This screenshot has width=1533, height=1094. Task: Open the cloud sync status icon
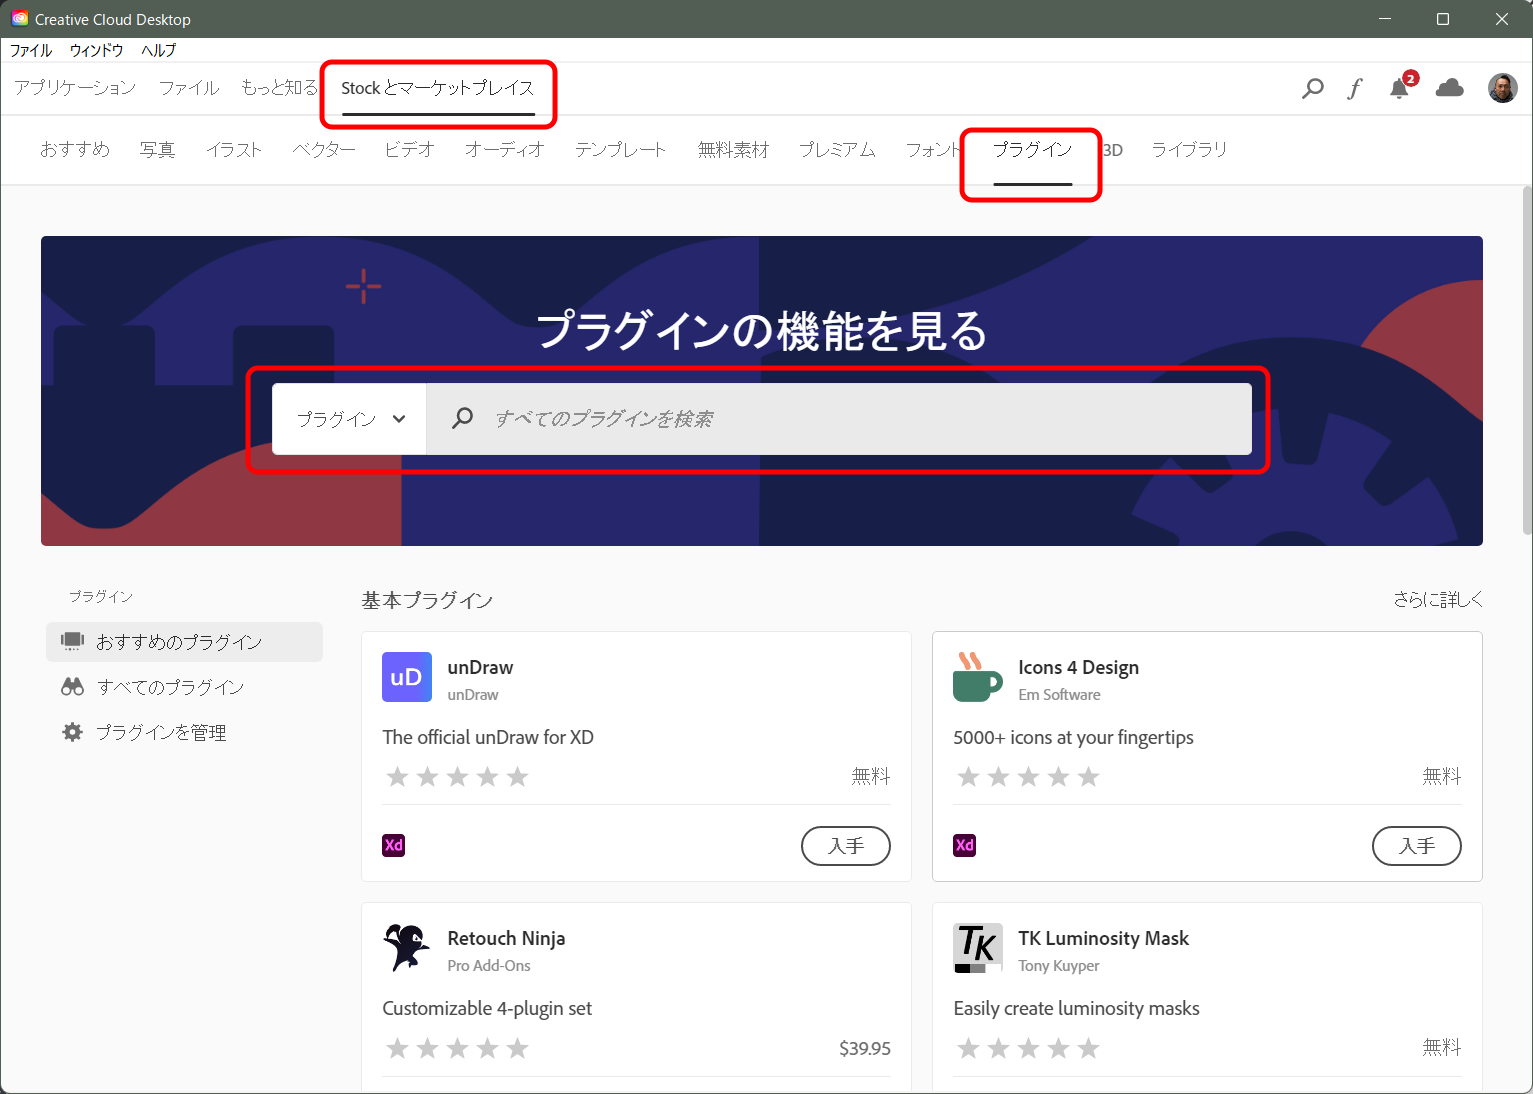click(1449, 88)
